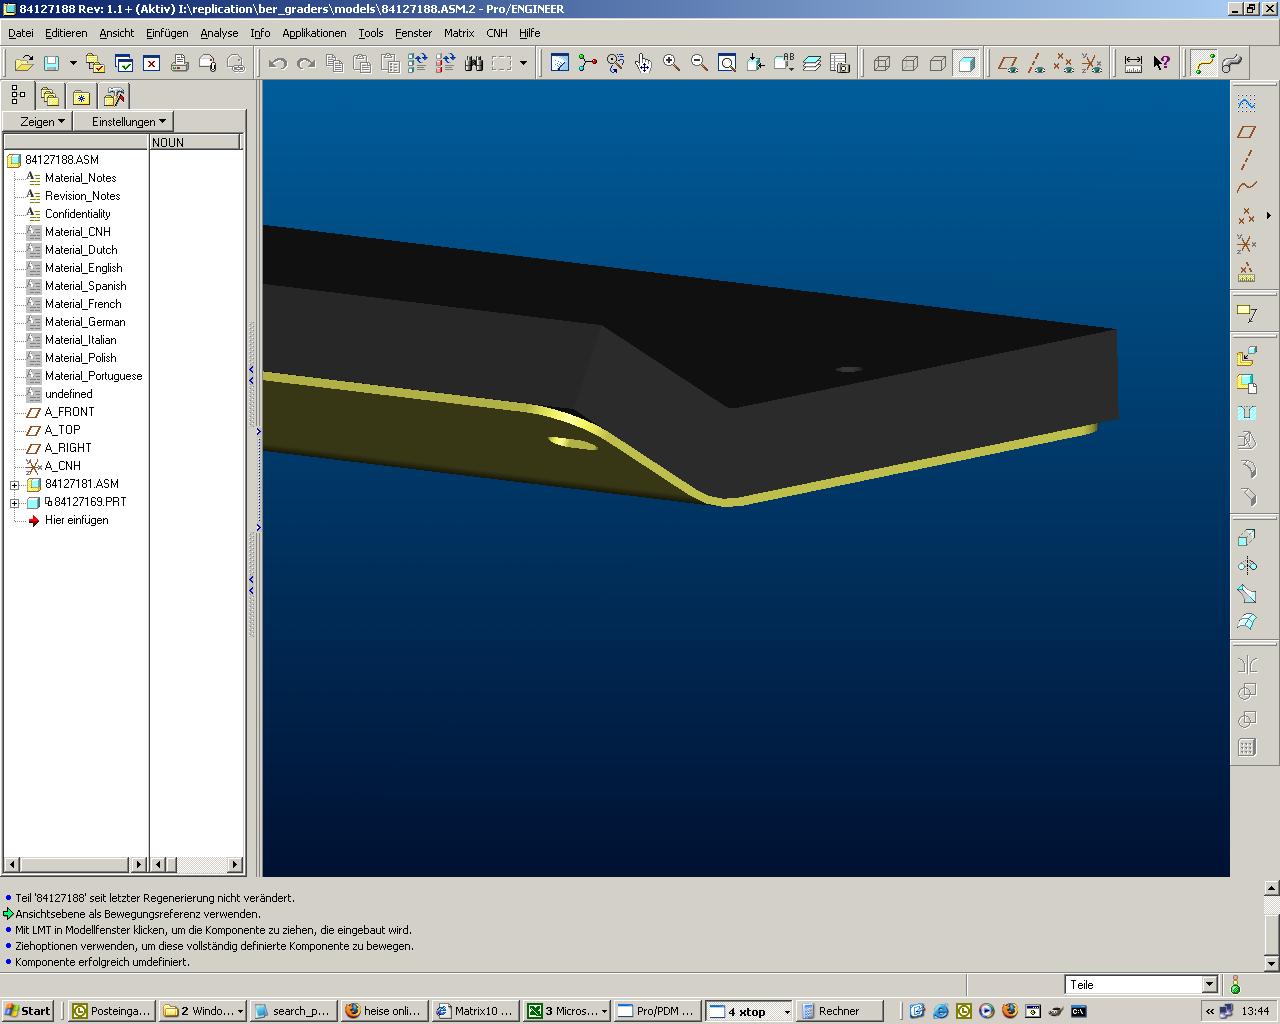1280x1024 pixels.
Task: Select the coordinate system tool in right toolbar
Action: click(x=1247, y=243)
